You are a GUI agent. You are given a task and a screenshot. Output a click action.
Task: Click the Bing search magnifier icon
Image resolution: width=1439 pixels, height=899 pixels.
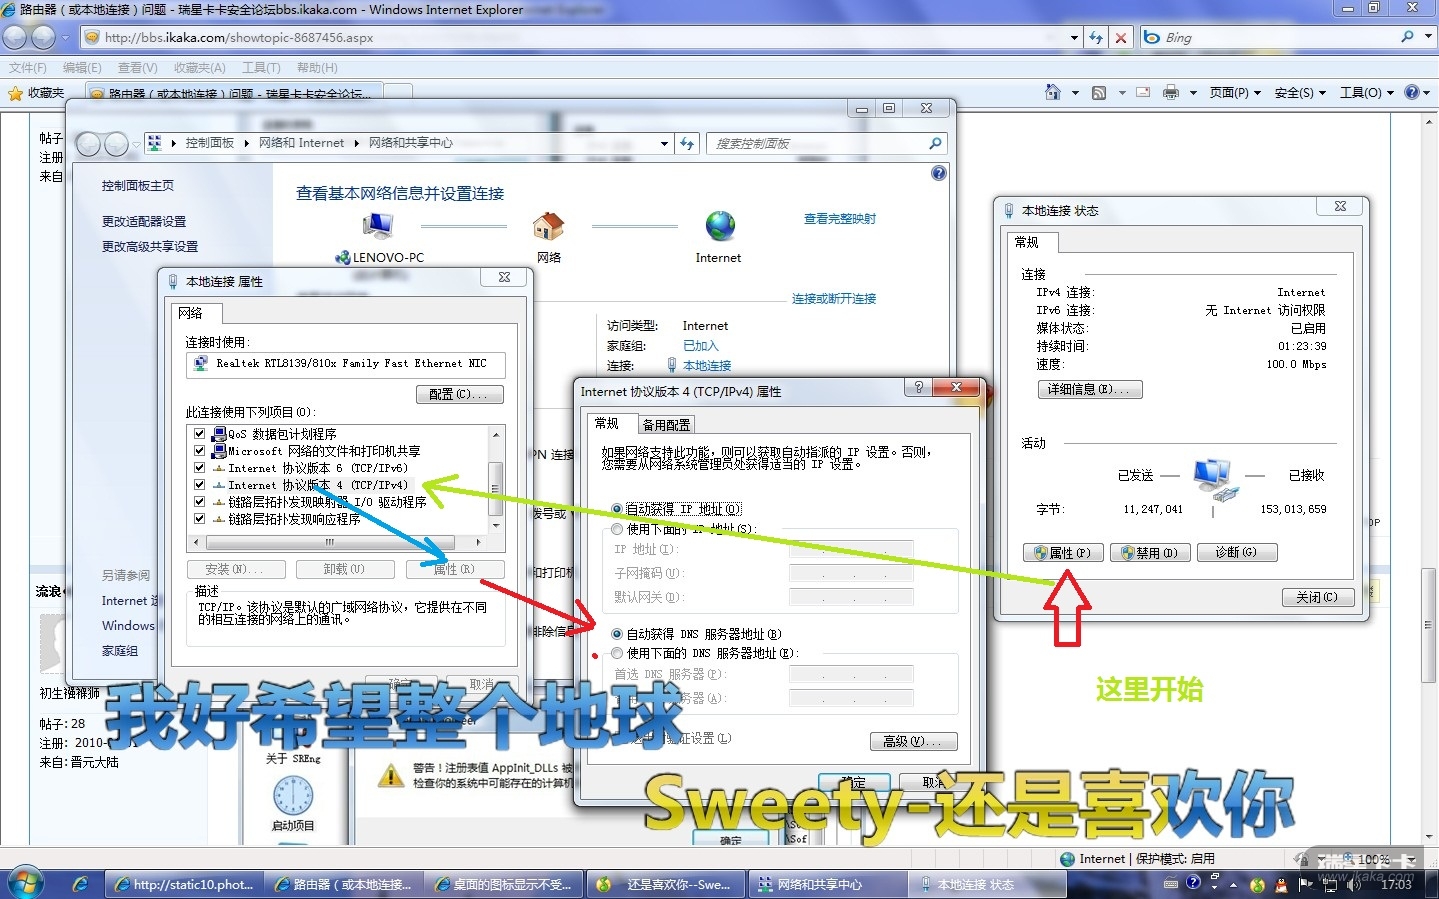[1408, 37]
